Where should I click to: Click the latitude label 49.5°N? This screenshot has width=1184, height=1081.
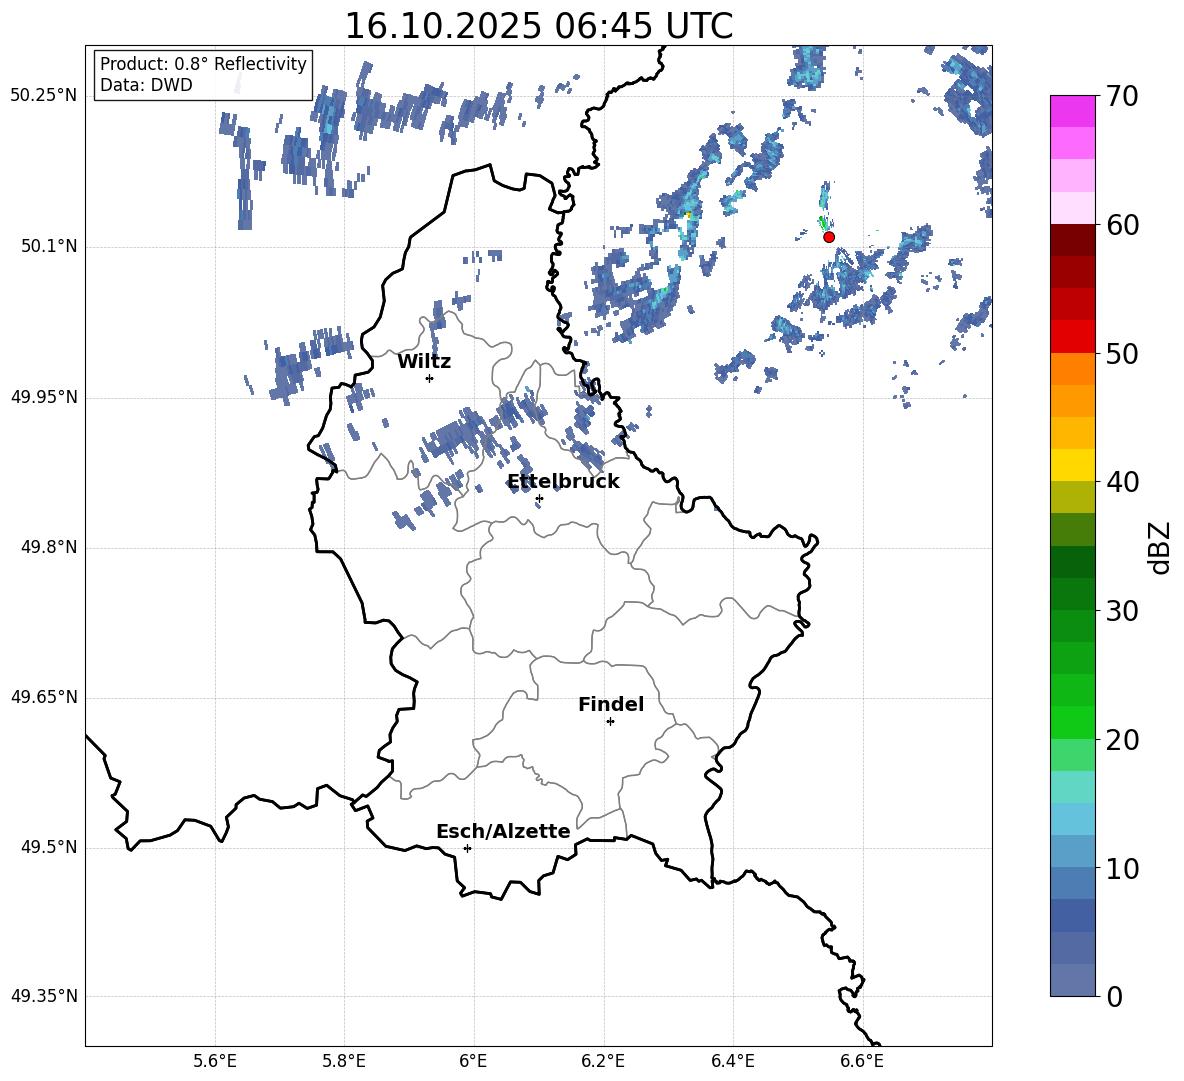[x=49, y=848]
